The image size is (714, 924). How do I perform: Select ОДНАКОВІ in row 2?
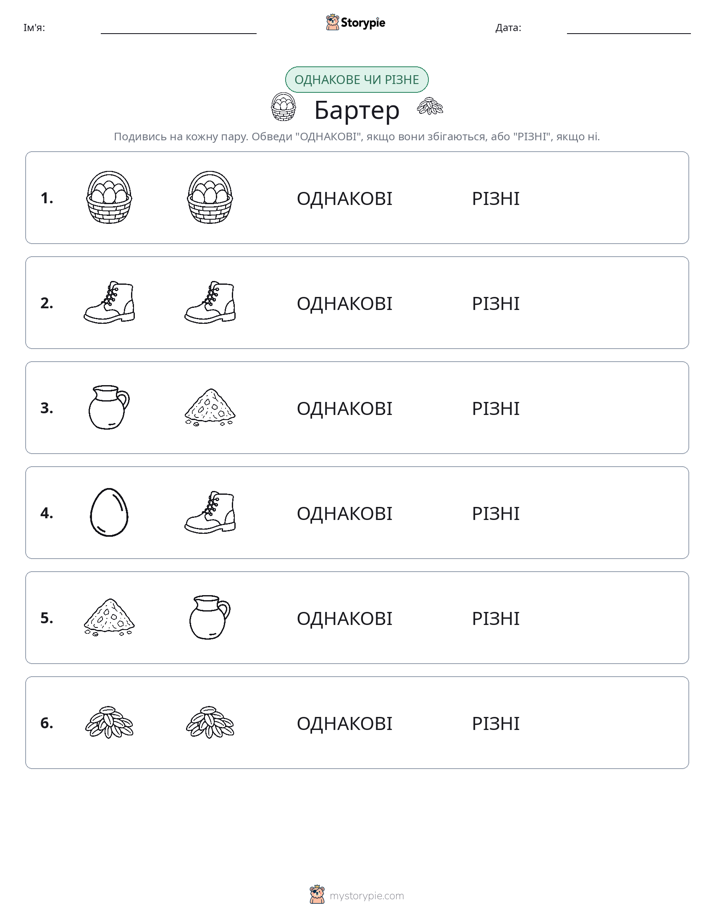coord(344,303)
